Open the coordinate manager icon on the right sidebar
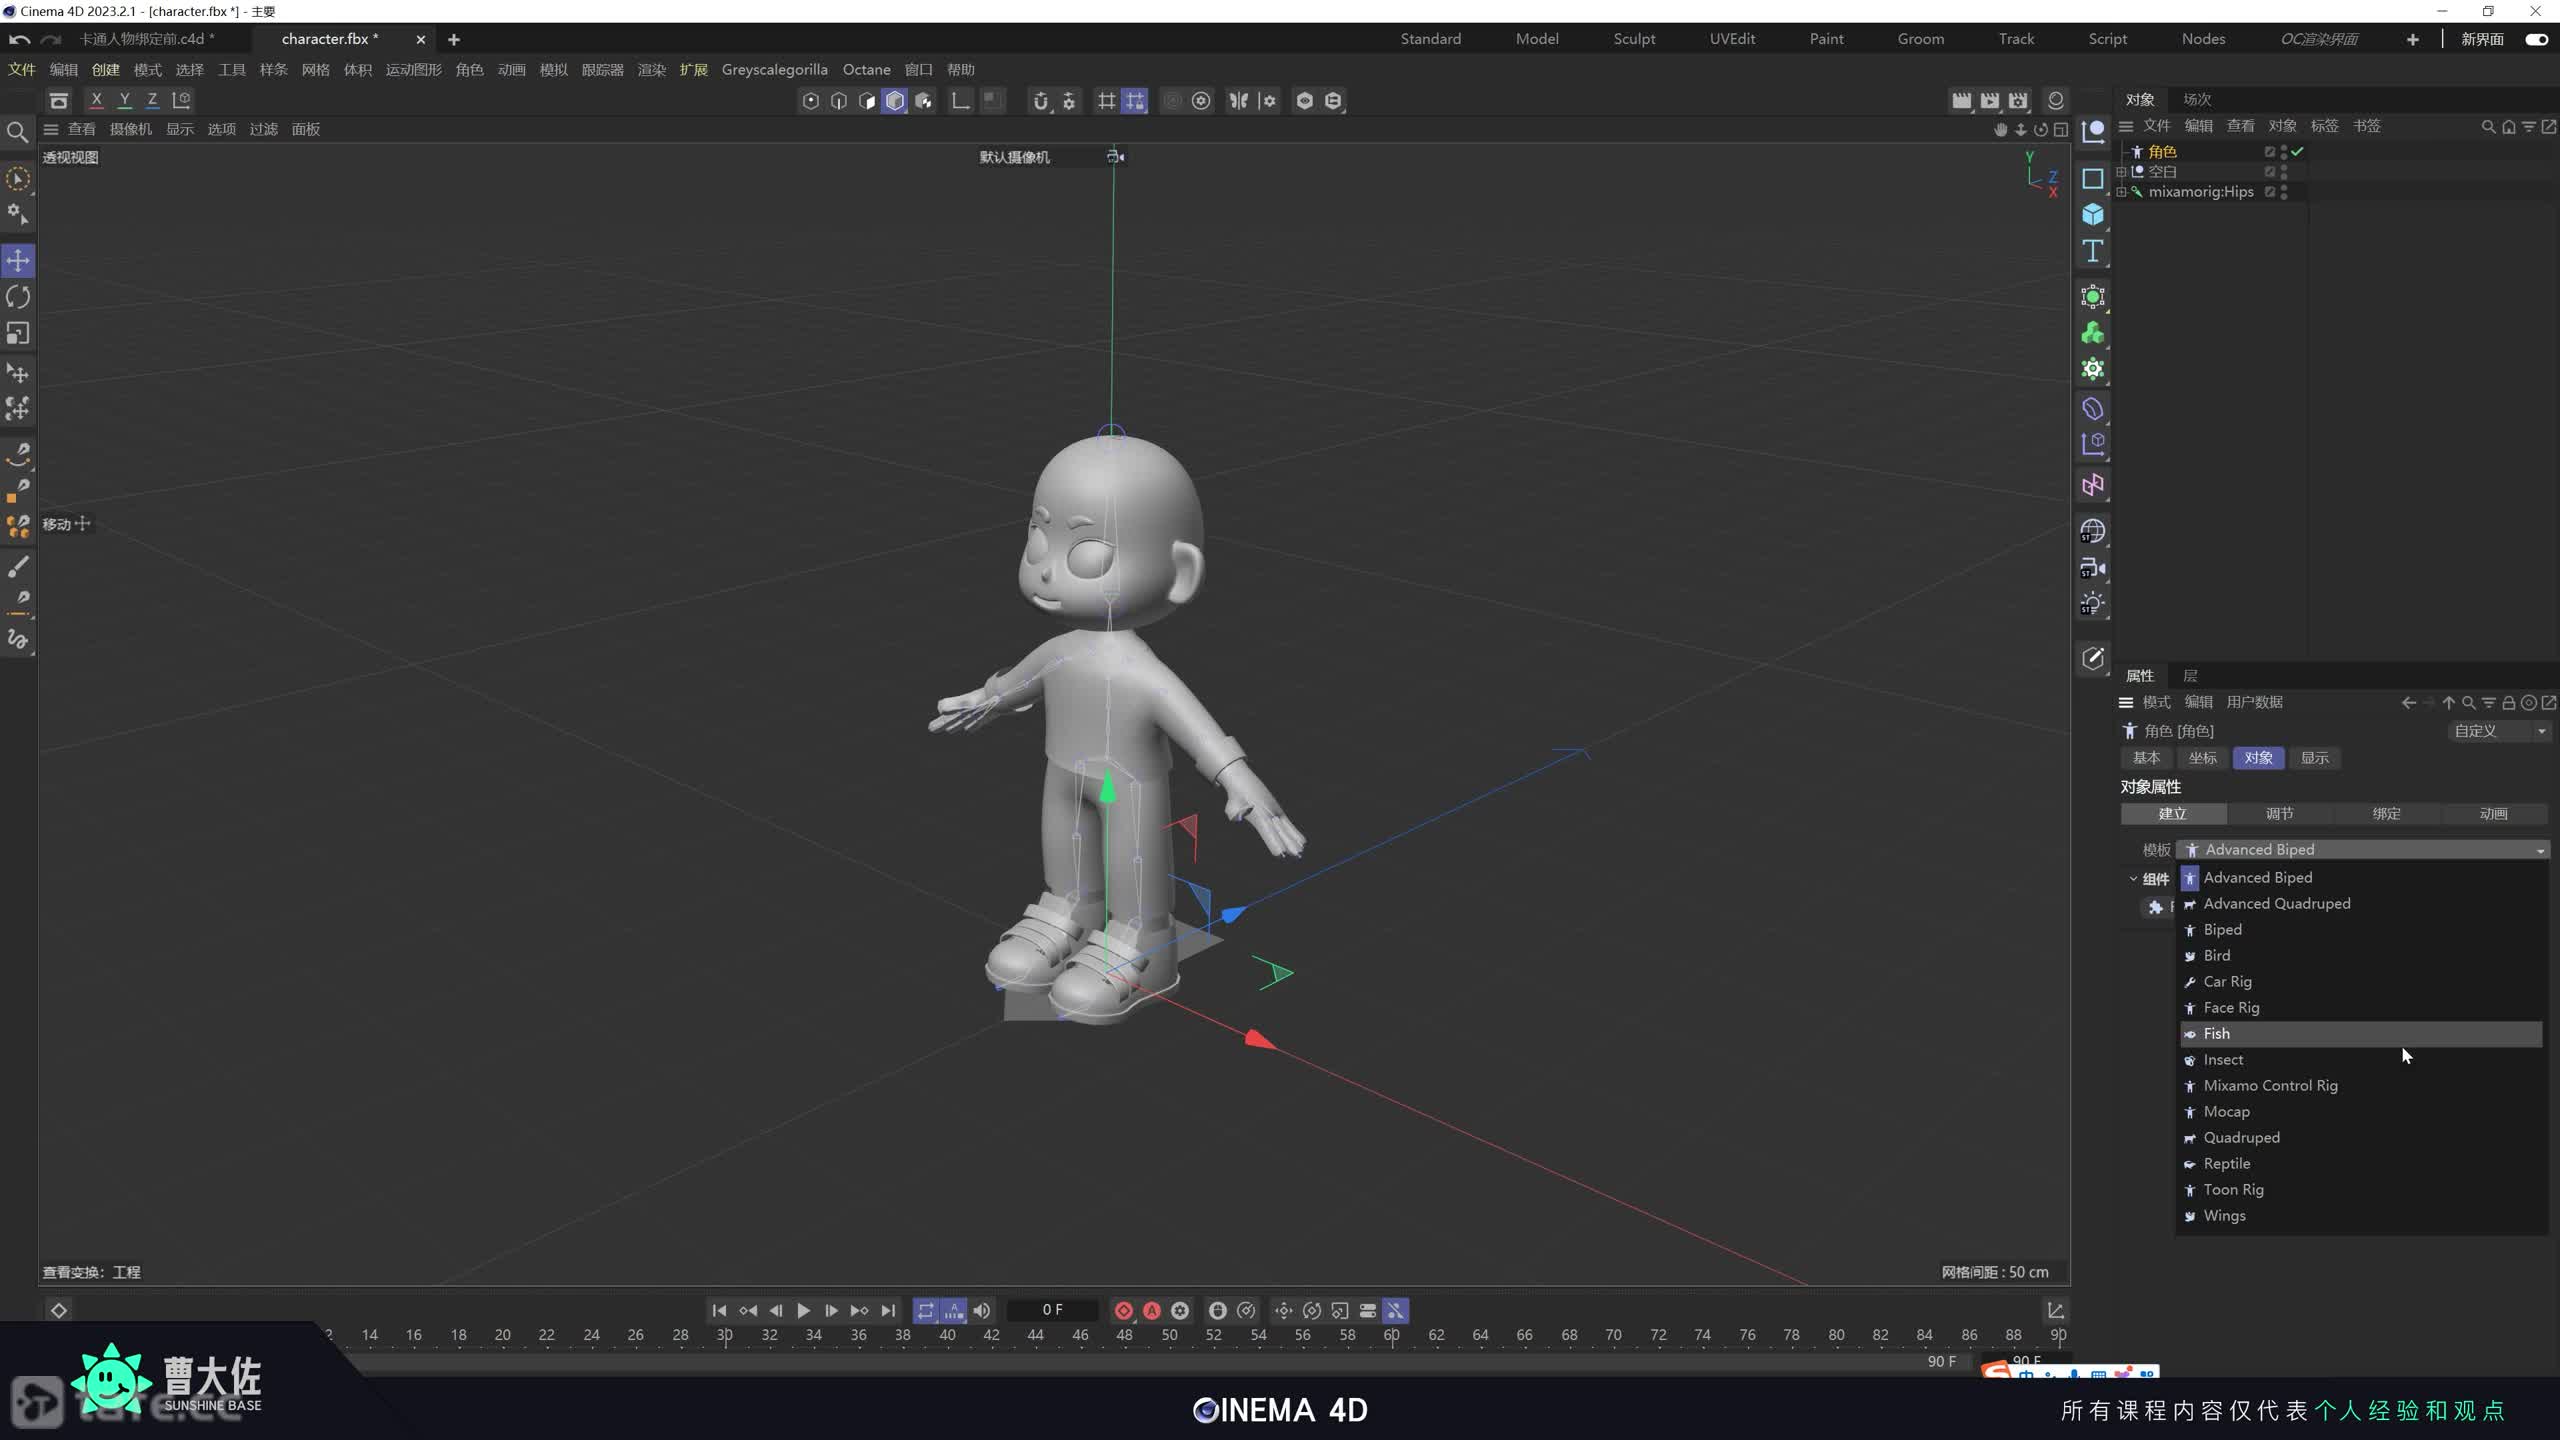Image resolution: width=2560 pixels, height=1440 pixels. pyautogui.click(x=2093, y=130)
